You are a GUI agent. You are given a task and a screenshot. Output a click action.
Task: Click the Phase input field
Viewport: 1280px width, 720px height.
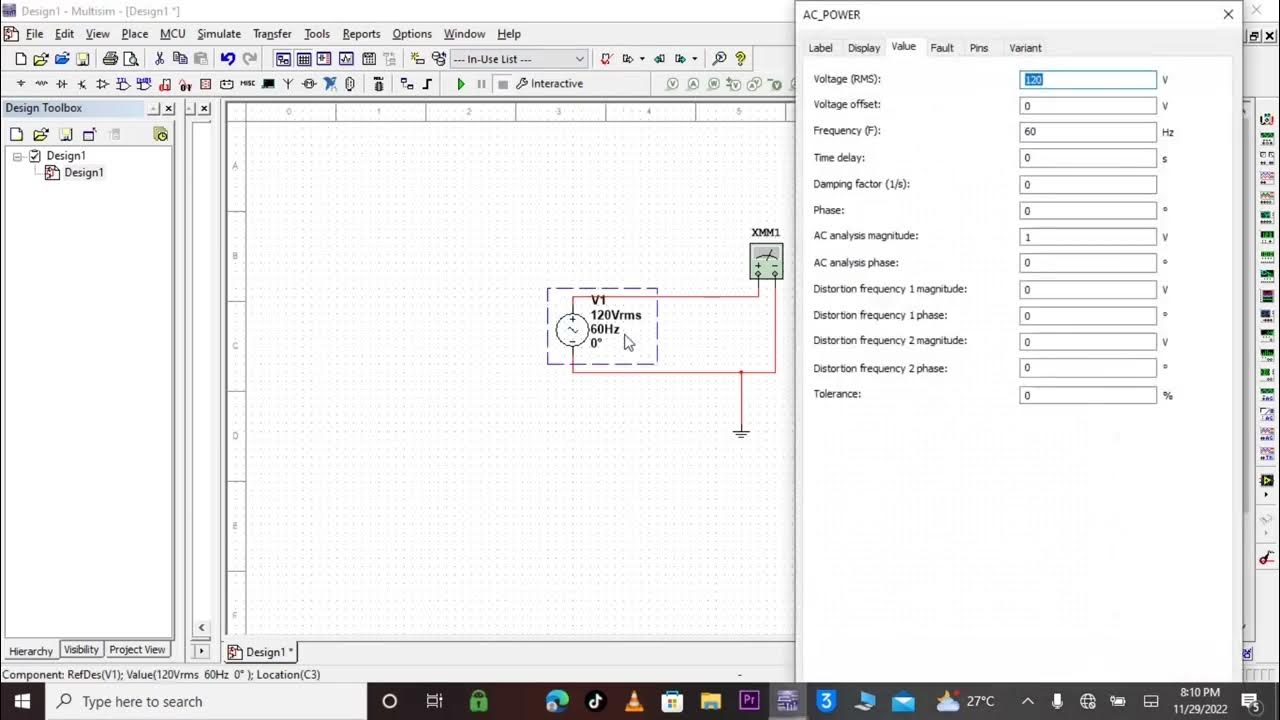click(1088, 211)
